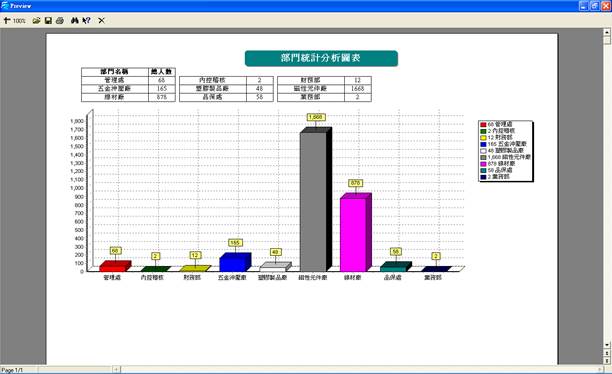The height and width of the screenshot is (374, 612).
Task: Click the magenta legend swatch
Action: point(483,164)
